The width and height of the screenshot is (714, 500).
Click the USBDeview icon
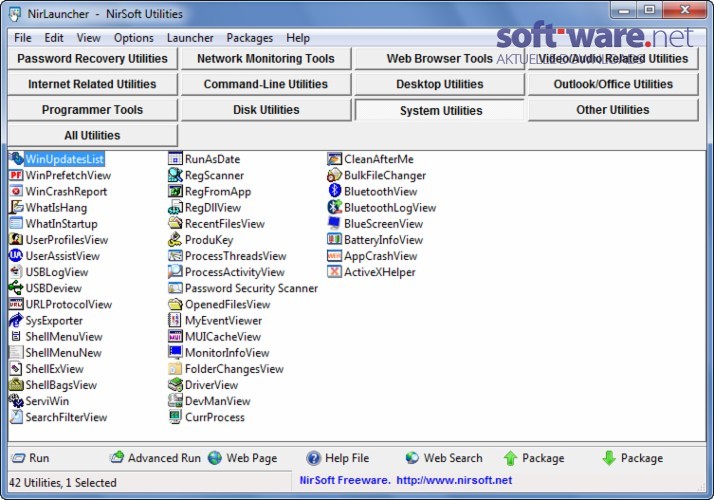point(16,288)
